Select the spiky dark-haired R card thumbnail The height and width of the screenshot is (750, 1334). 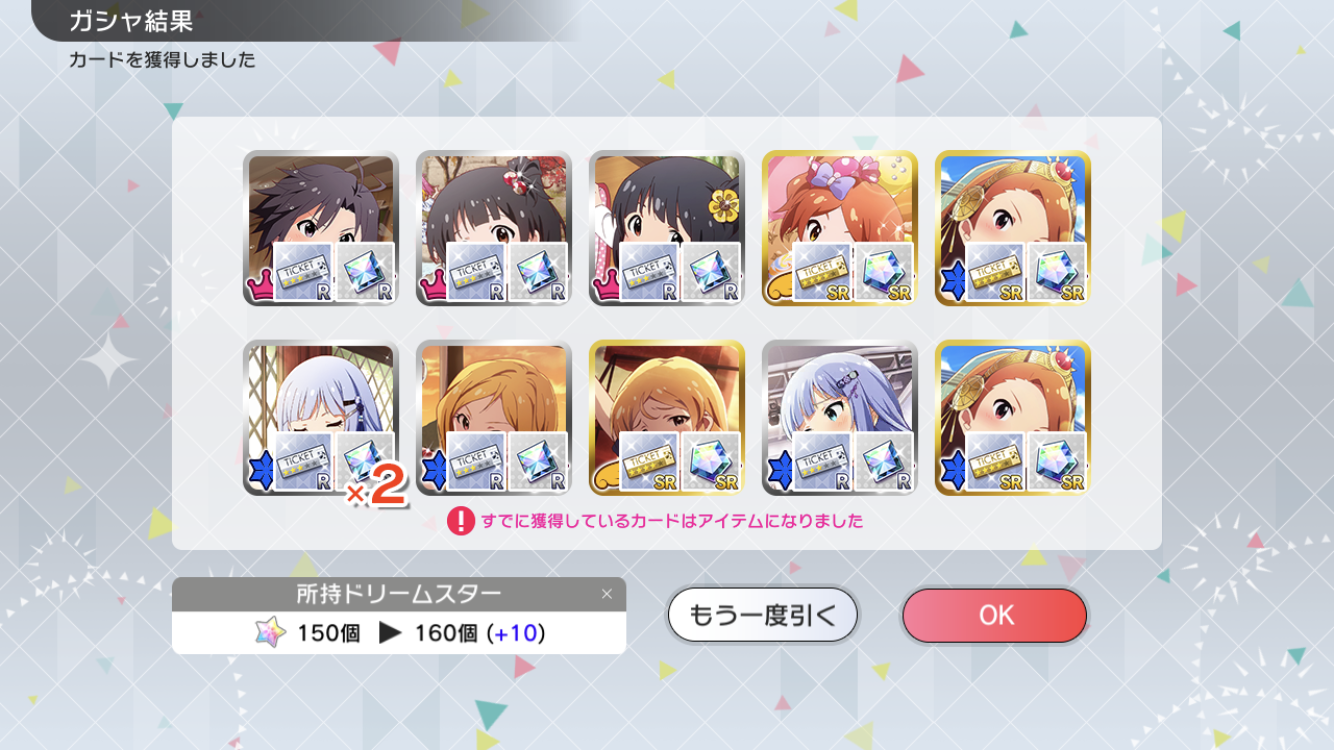321,228
